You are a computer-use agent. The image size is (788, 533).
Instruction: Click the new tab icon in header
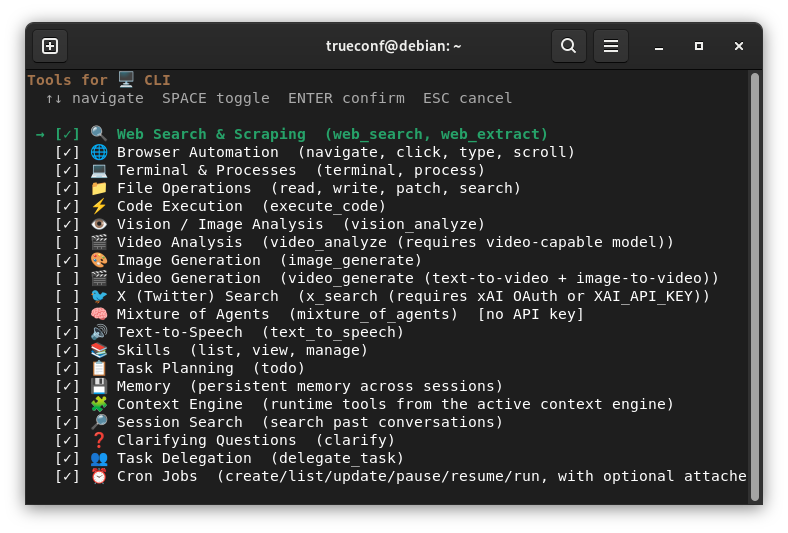[x=50, y=46]
